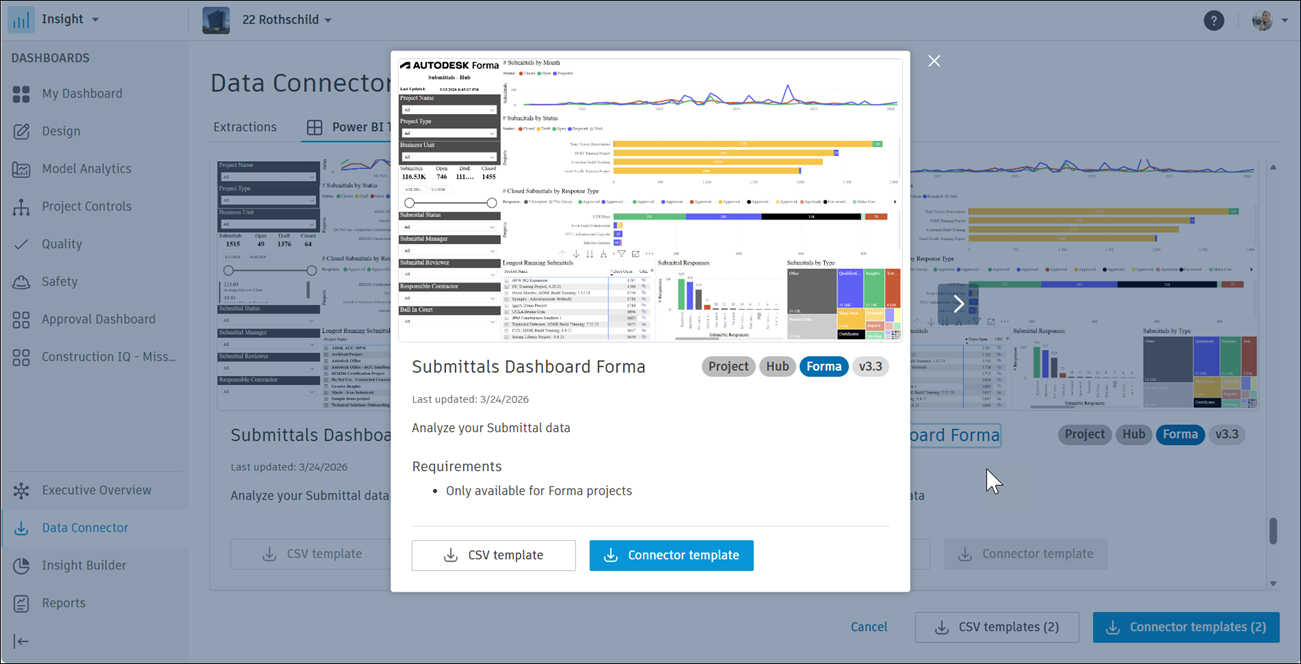Click the 'Last updated: 3/24/2026' dialog text

[471, 399]
